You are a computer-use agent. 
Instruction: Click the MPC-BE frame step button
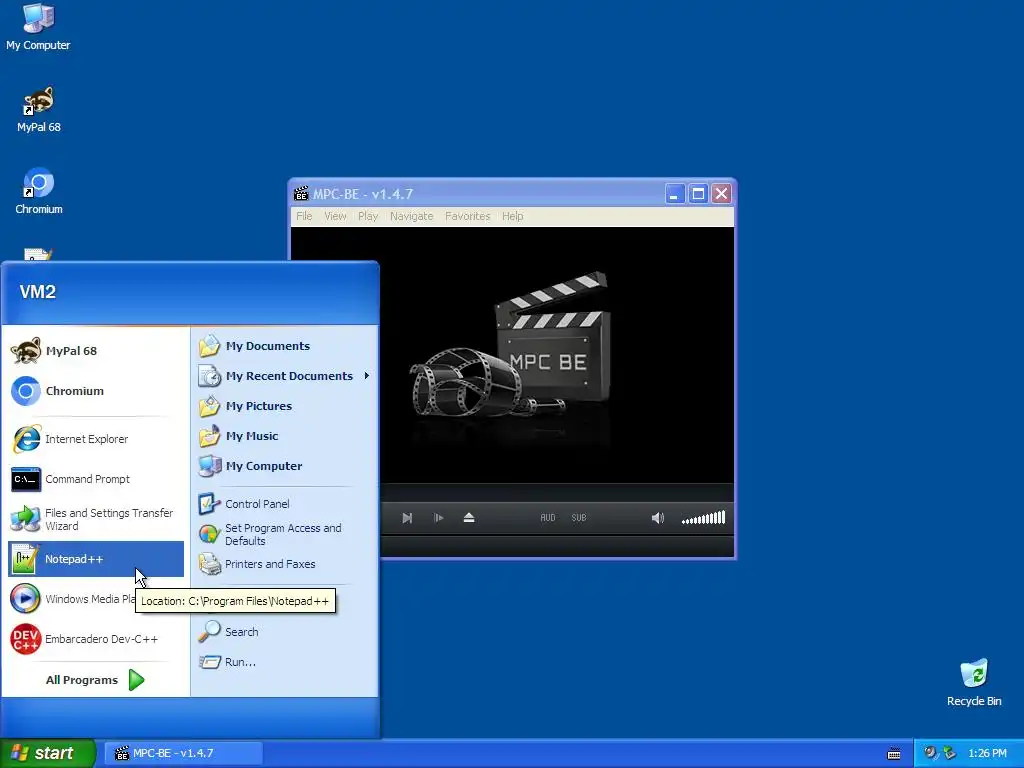(x=439, y=518)
